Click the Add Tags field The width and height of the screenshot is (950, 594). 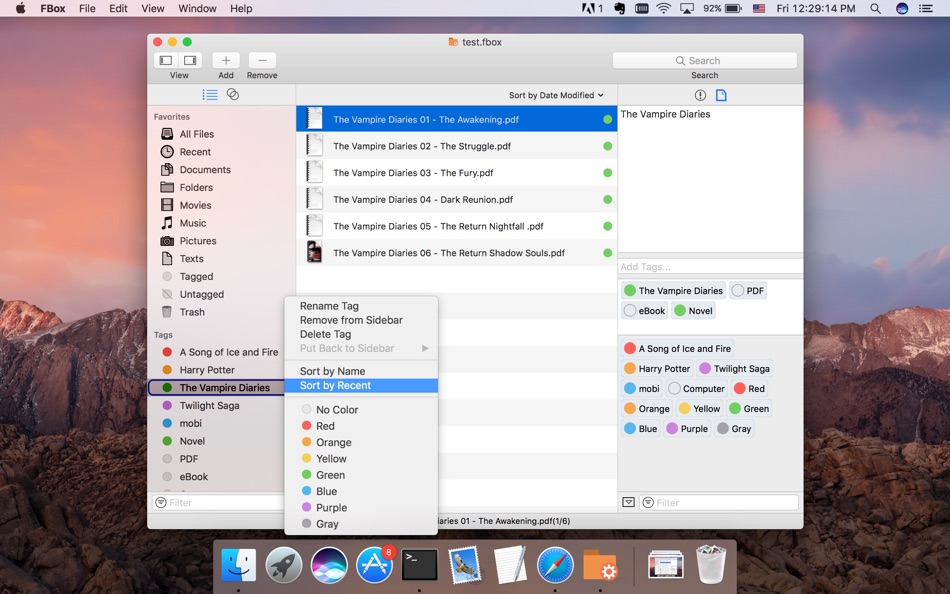coord(710,267)
